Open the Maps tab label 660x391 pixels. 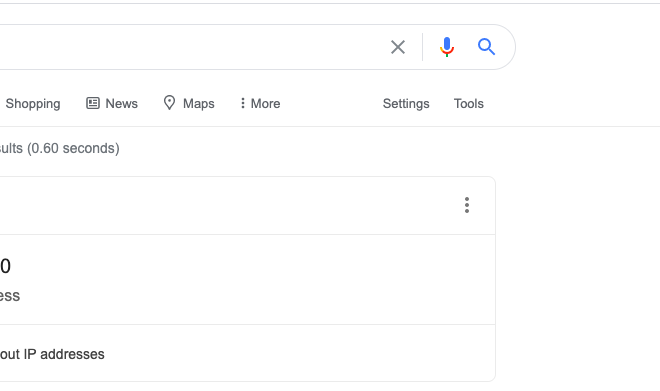(199, 104)
